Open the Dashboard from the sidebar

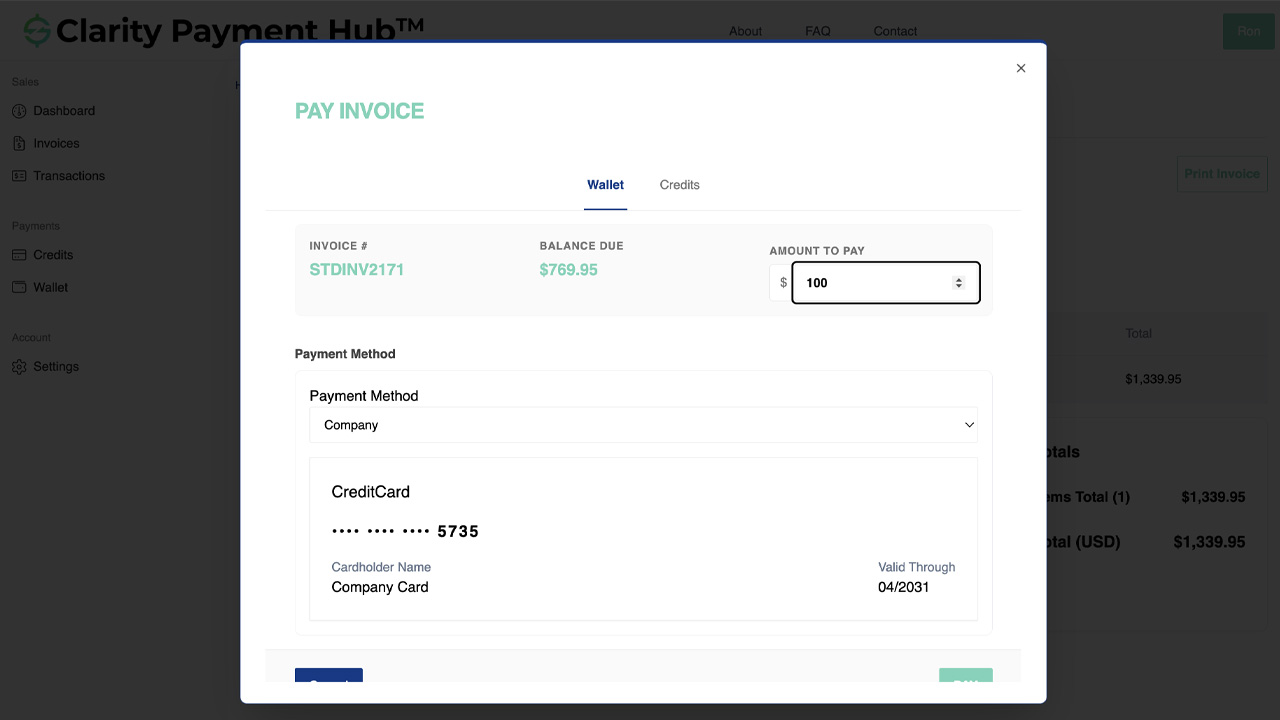pyautogui.click(x=20, y=110)
